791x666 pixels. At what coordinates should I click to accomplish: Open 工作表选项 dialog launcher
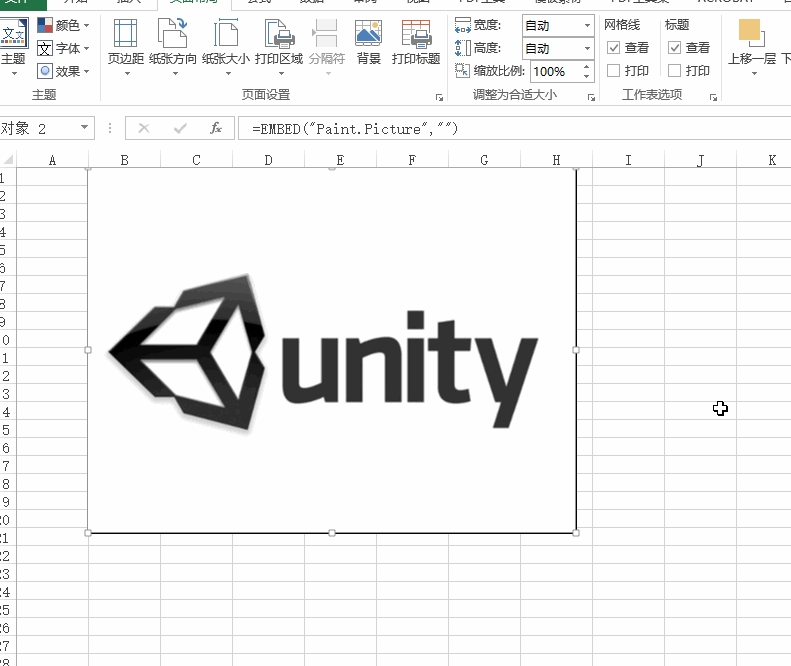713,97
